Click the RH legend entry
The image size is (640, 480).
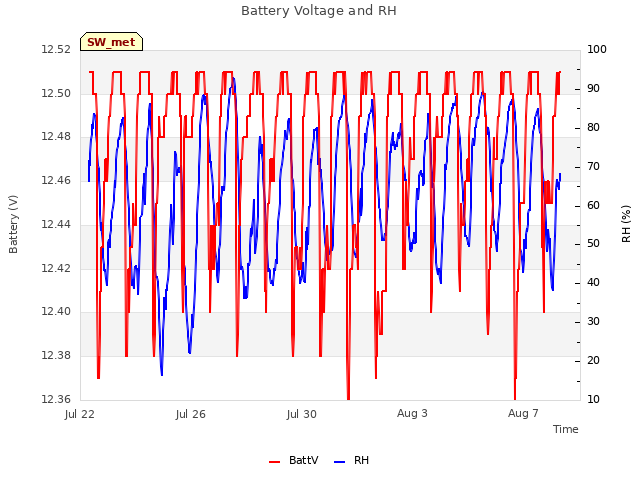click(x=351, y=460)
